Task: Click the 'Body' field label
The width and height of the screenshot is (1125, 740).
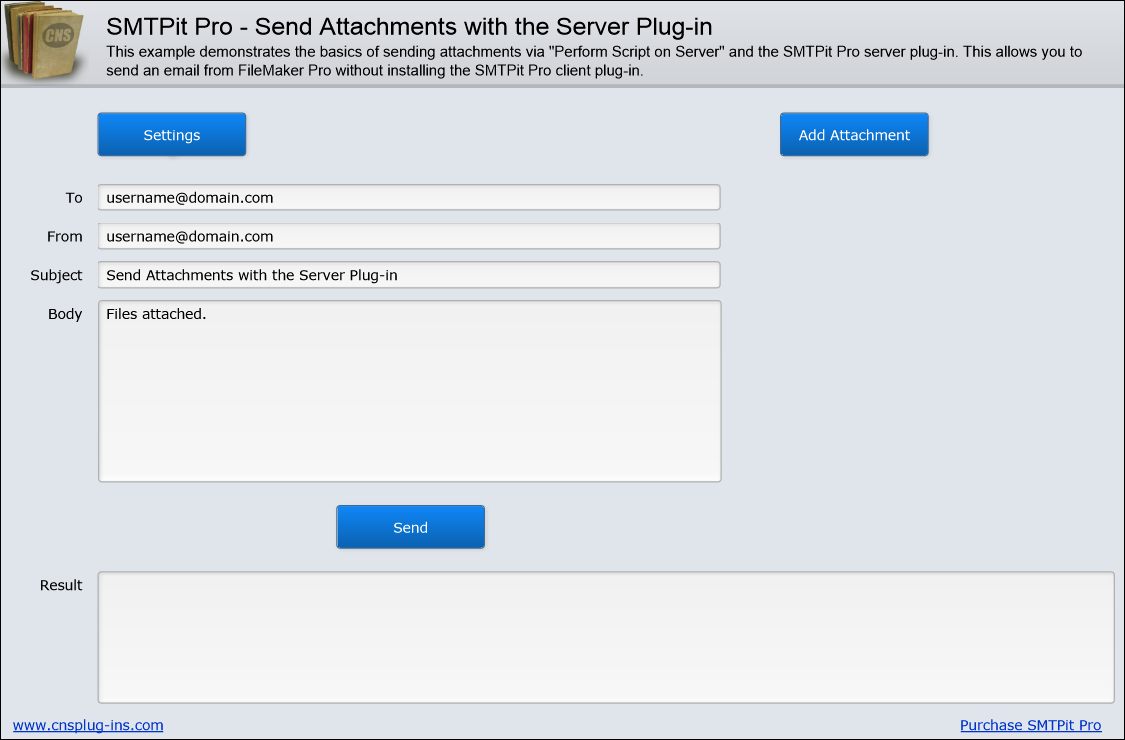Action: point(65,314)
